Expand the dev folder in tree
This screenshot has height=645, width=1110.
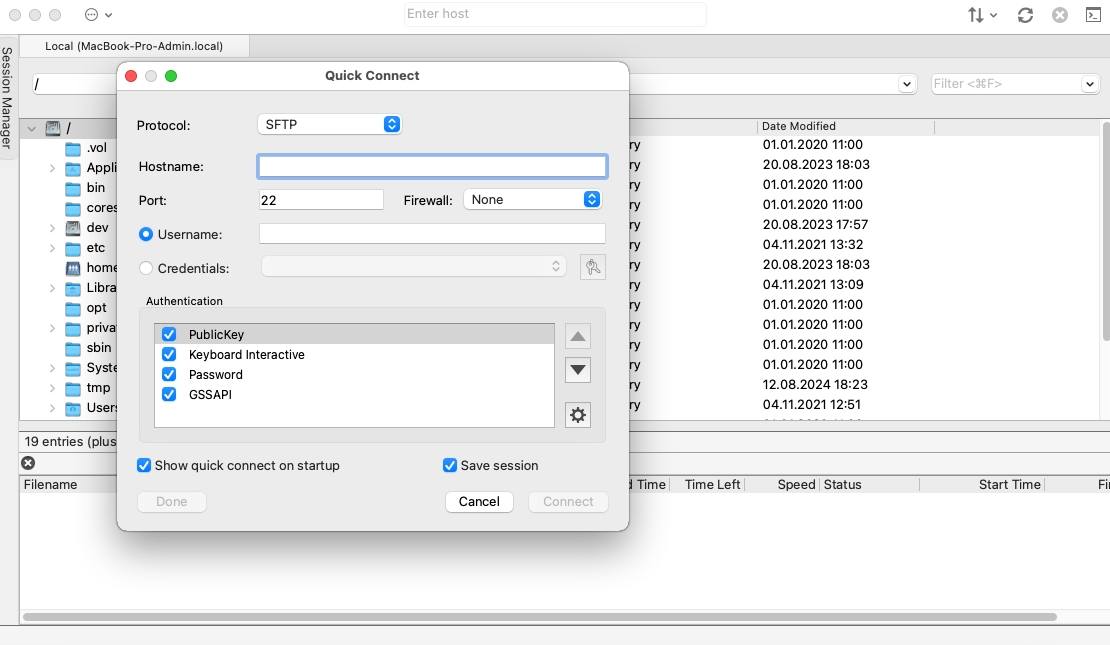click(x=52, y=228)
